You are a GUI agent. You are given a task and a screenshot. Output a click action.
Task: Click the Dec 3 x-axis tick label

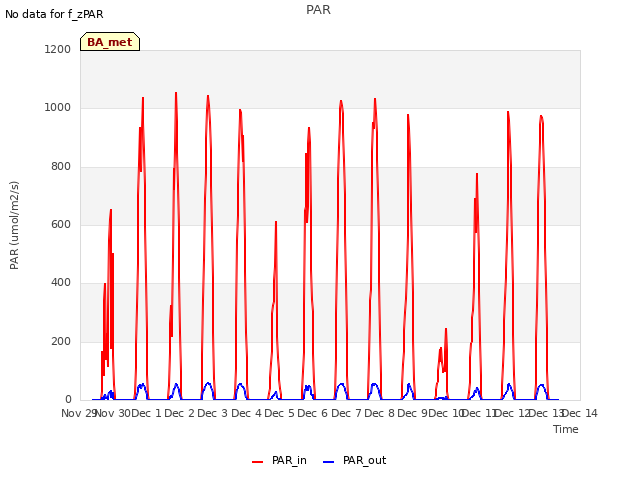pyautogui.click(x=213, y=413)
